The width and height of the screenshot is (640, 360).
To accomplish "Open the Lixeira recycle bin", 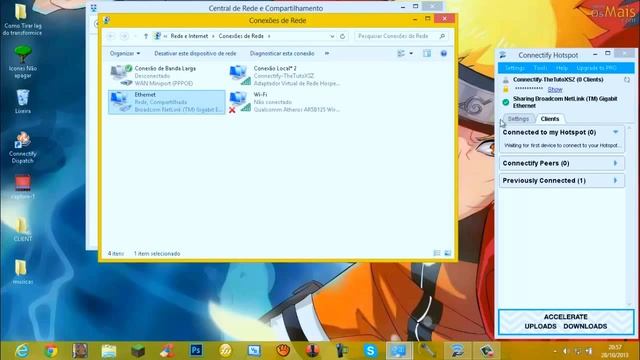I will click(22, 102).
